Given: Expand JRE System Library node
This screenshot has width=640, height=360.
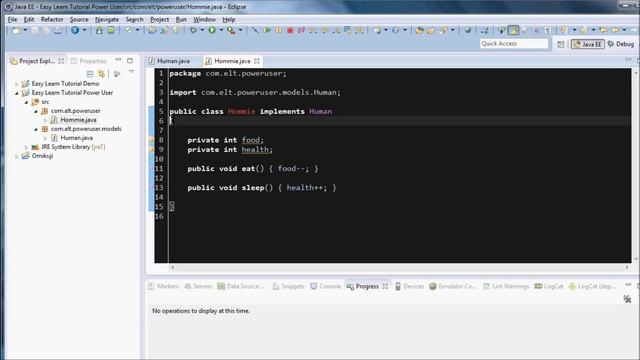Looking at the screenshot, I should (x=27, y=147).
